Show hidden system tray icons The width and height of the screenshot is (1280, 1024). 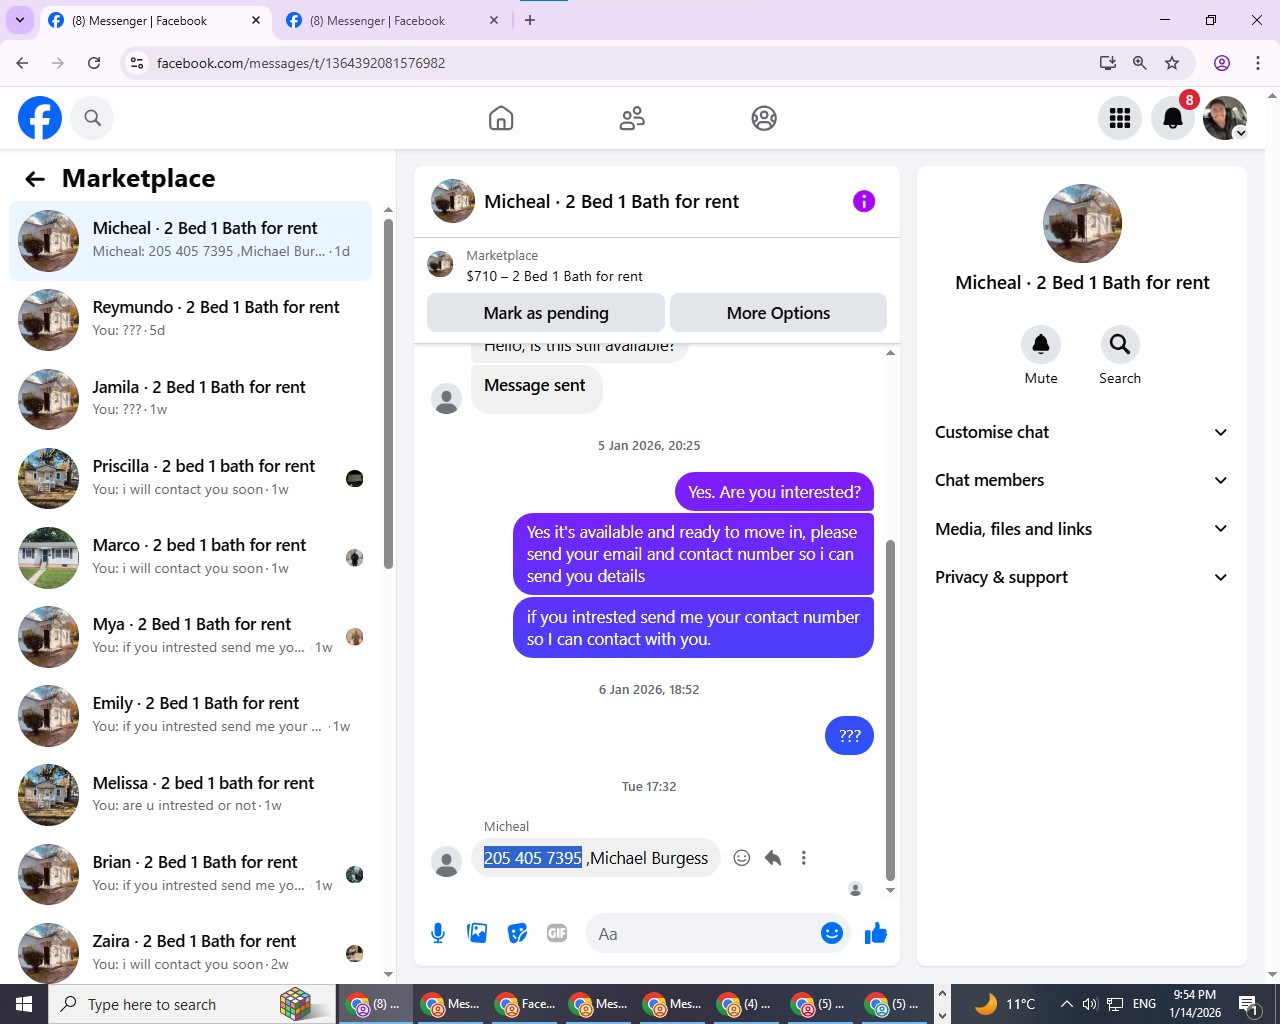[1066, 1004]
